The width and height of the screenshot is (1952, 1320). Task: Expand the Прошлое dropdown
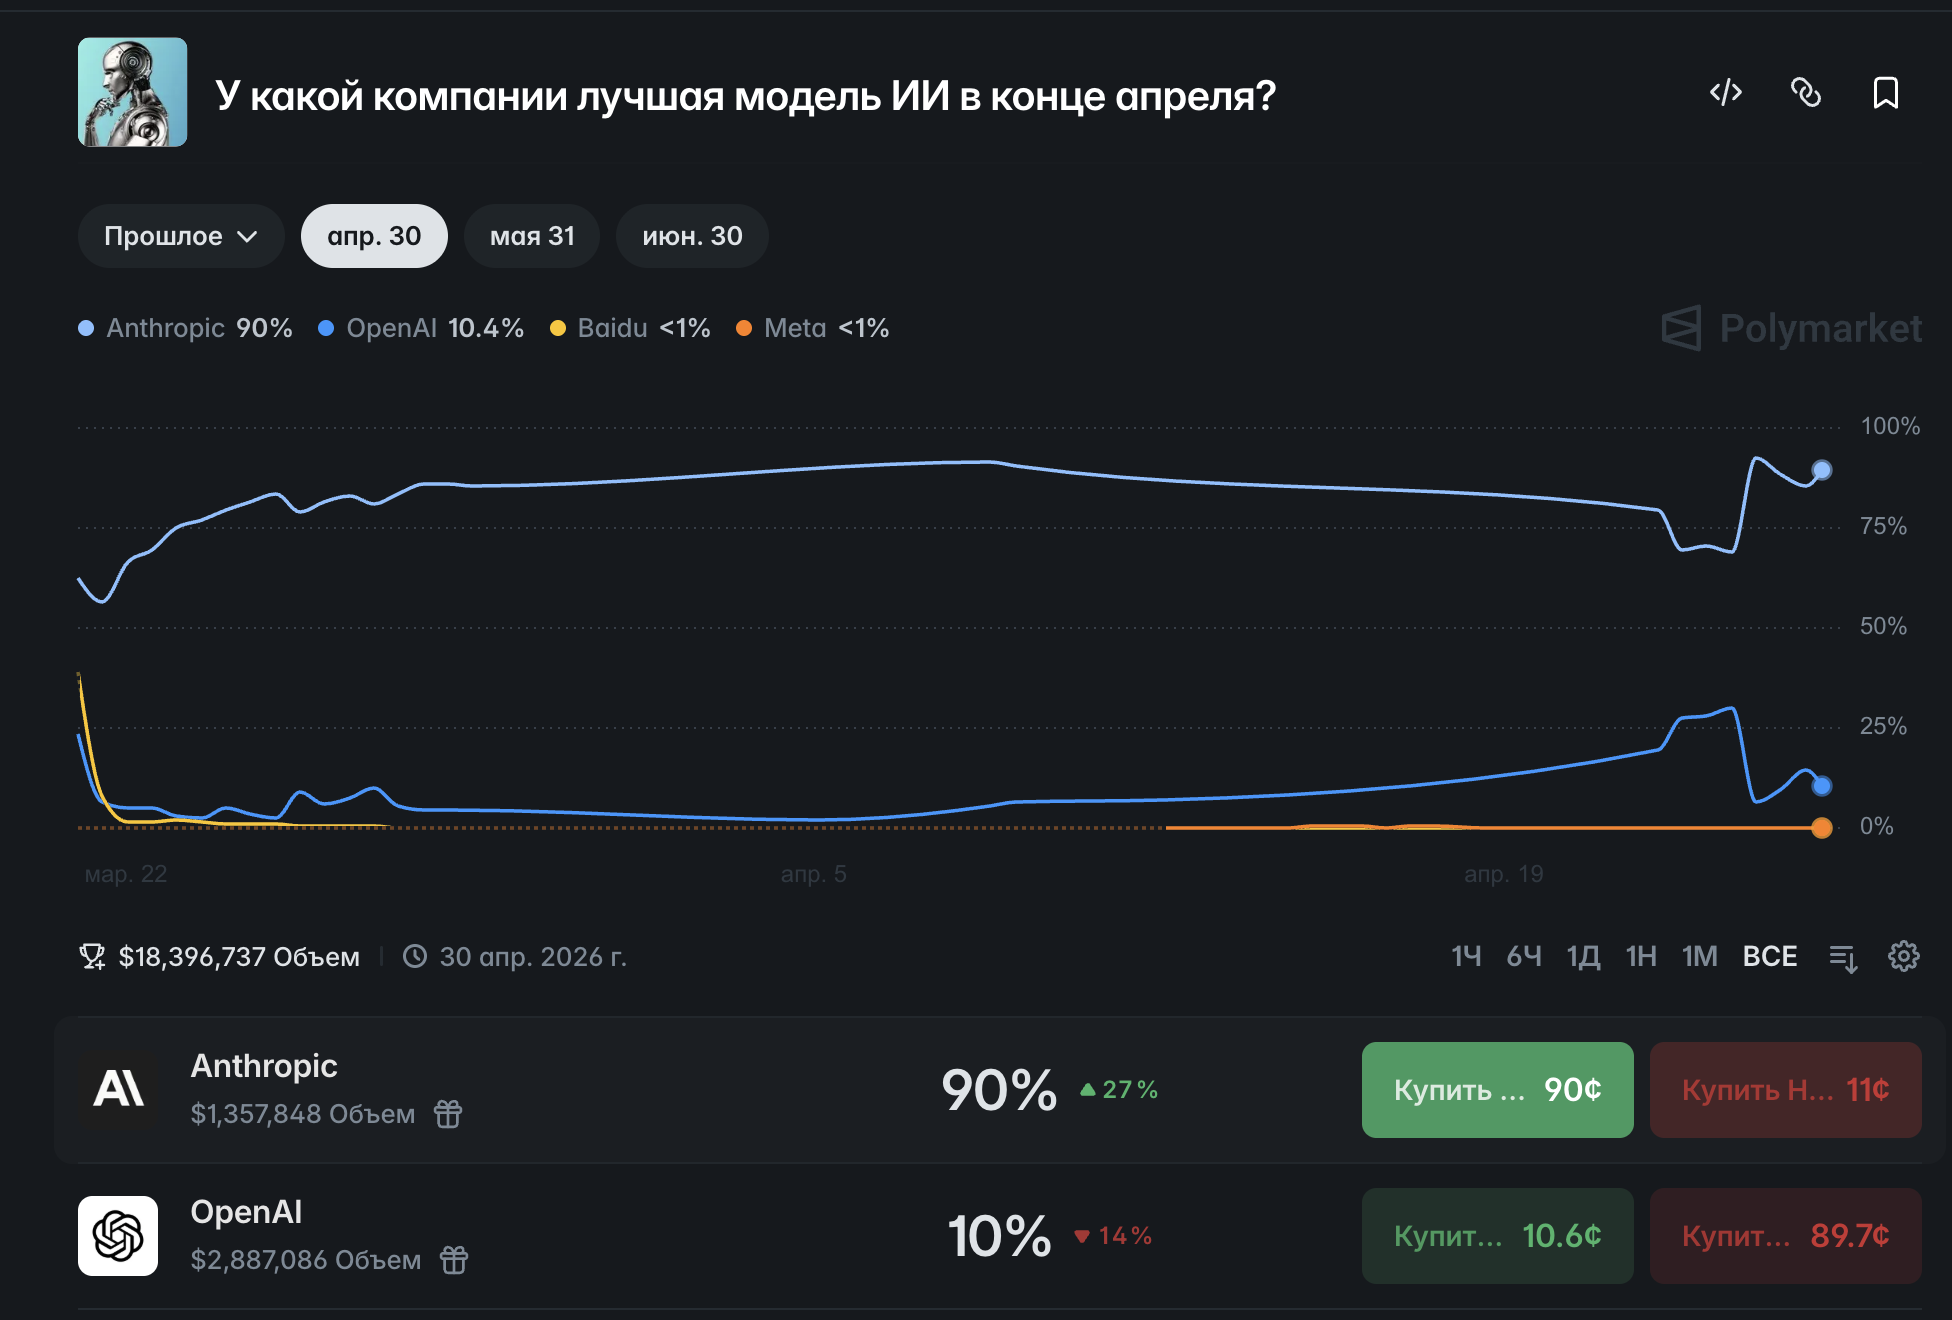[180, 236]
